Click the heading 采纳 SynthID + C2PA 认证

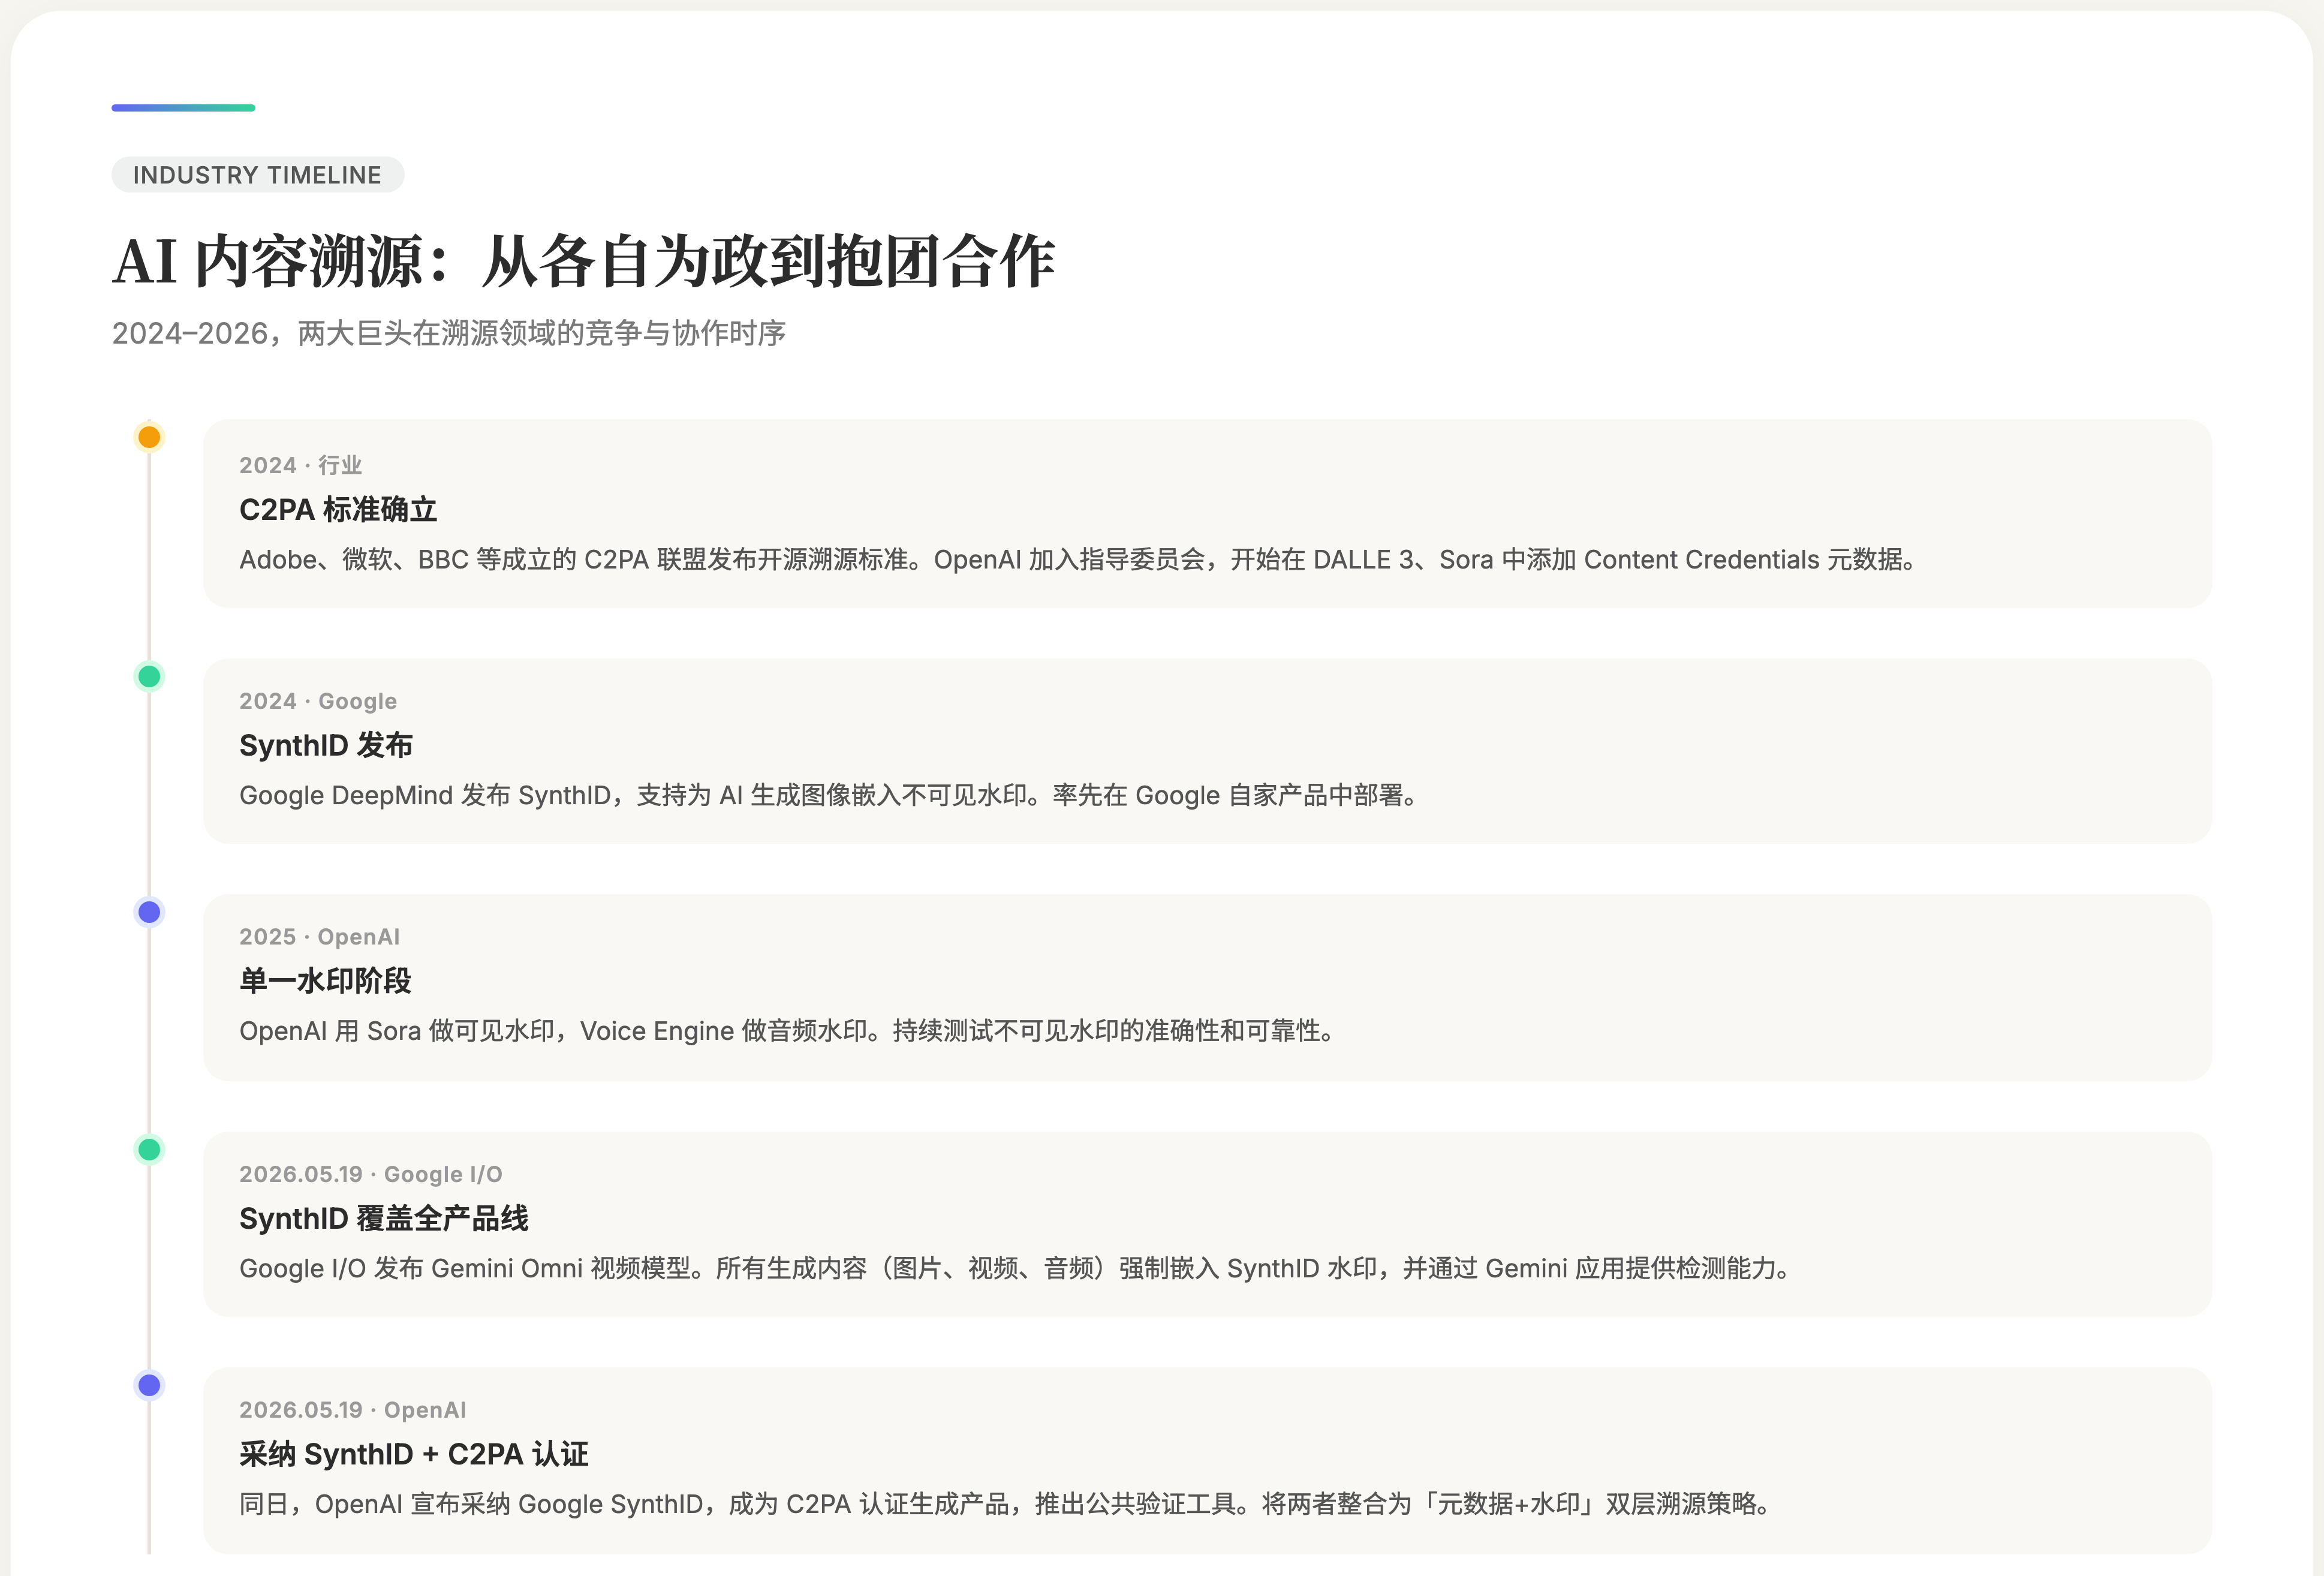(x=414, y=1455)
